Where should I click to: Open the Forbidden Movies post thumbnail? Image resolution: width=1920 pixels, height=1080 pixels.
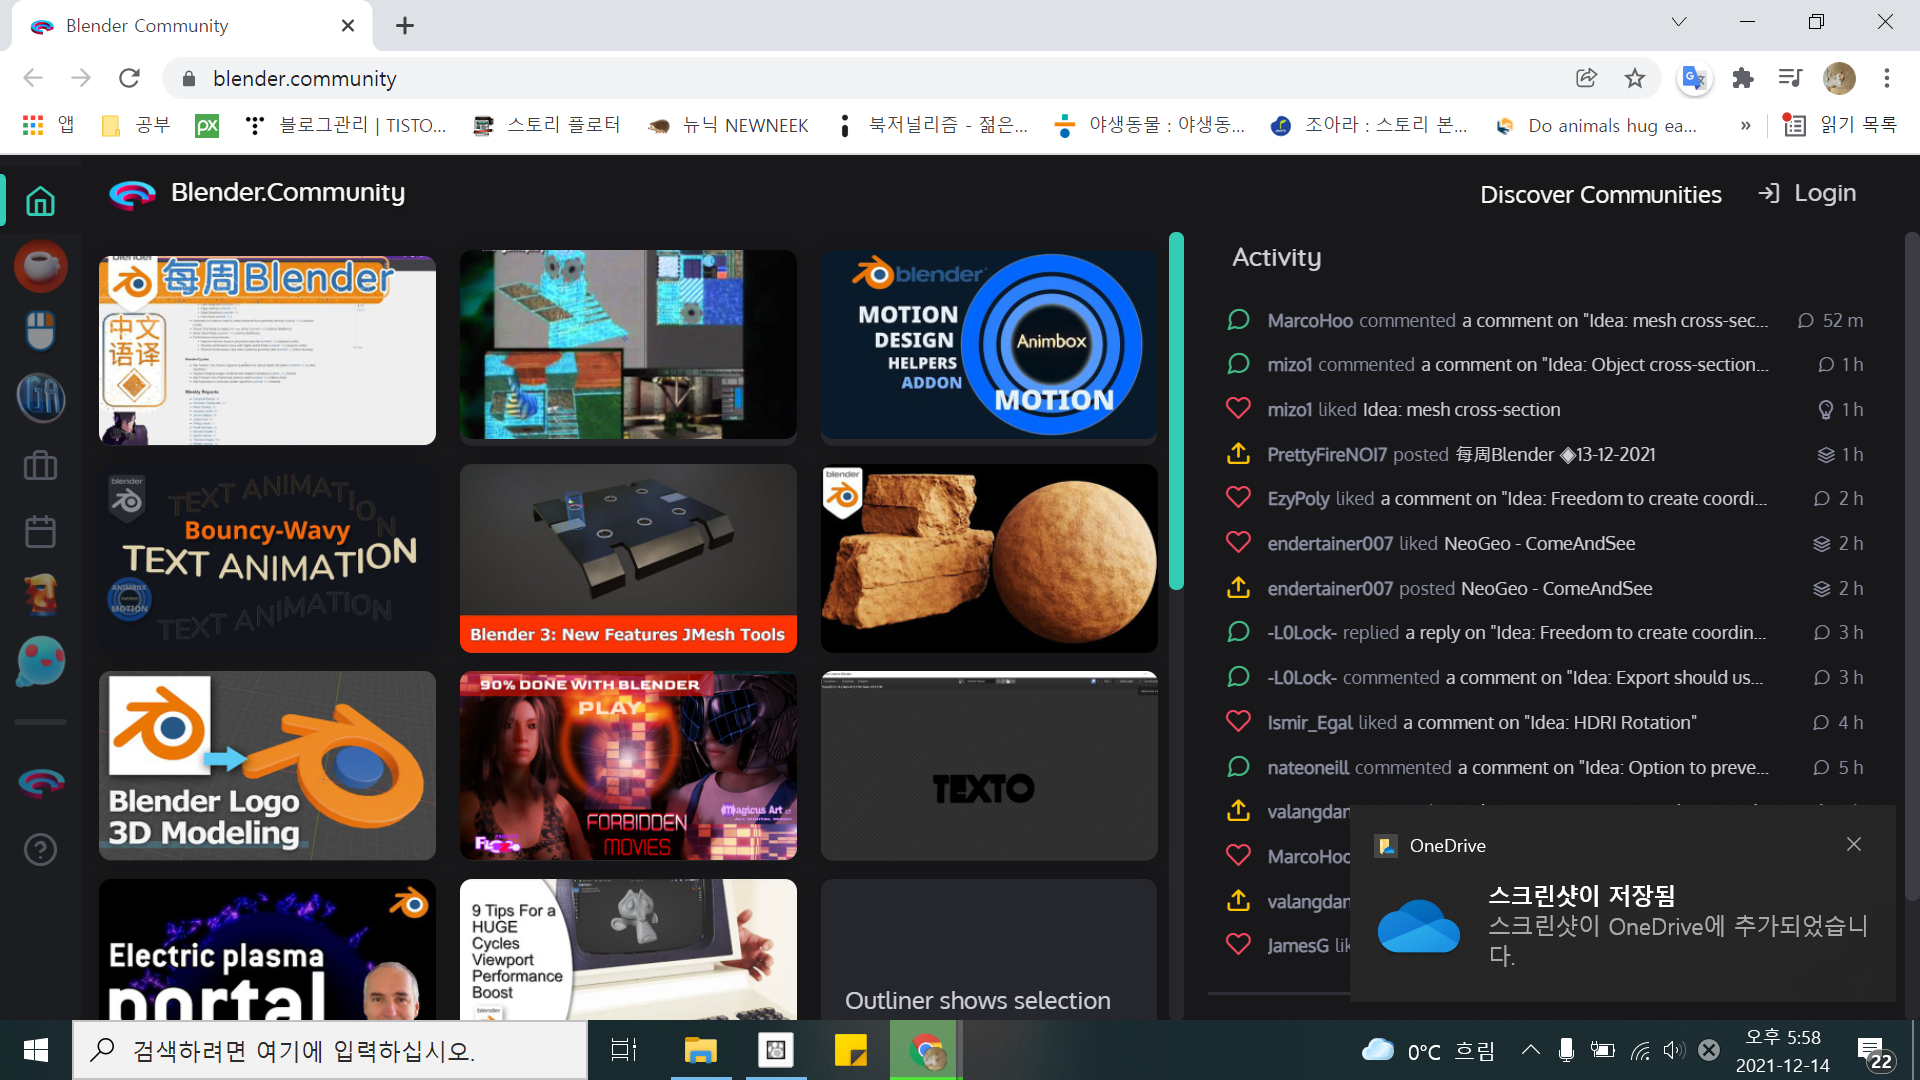click(x=628, y=765)
